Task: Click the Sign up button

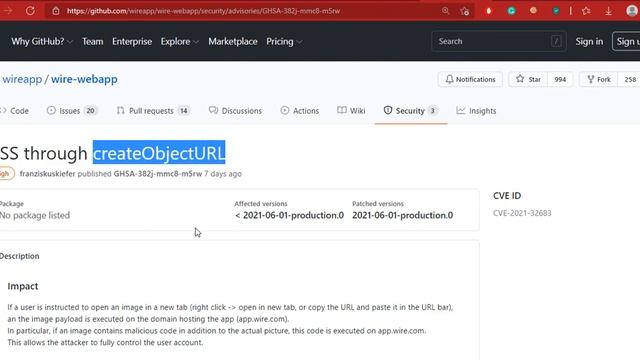Action: tap(626, 42)
